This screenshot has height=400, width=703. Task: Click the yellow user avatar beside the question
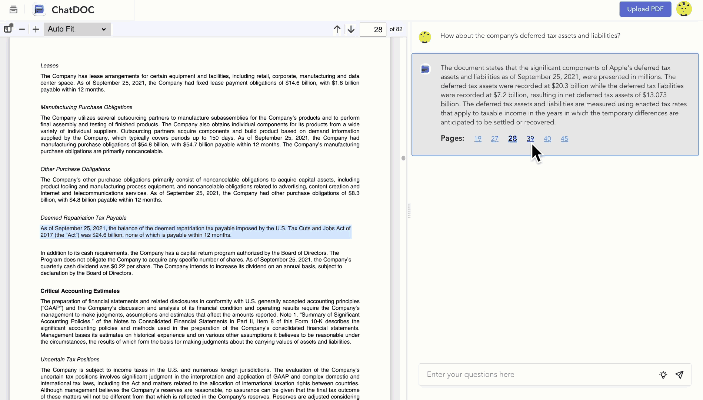[425, 37]
